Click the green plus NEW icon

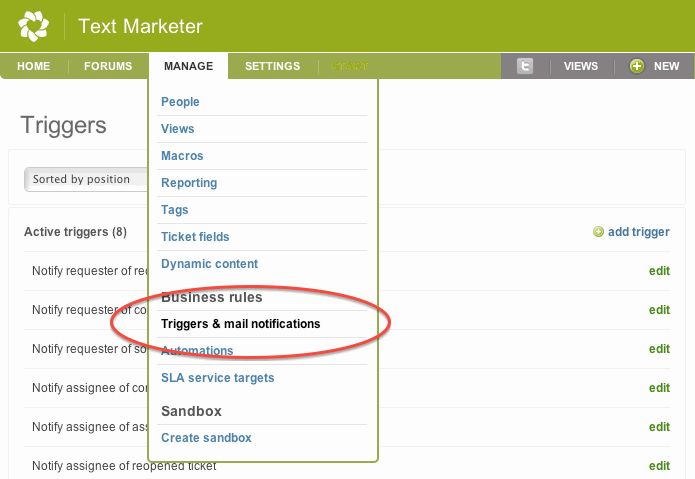636,66
